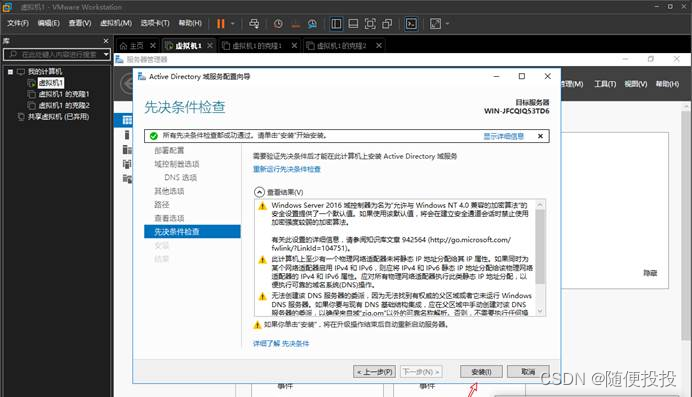Screen dimensions: 692x397
Task: Select 共享虚拟机 (已弃用) in the library
Action: tap(58, 117)
